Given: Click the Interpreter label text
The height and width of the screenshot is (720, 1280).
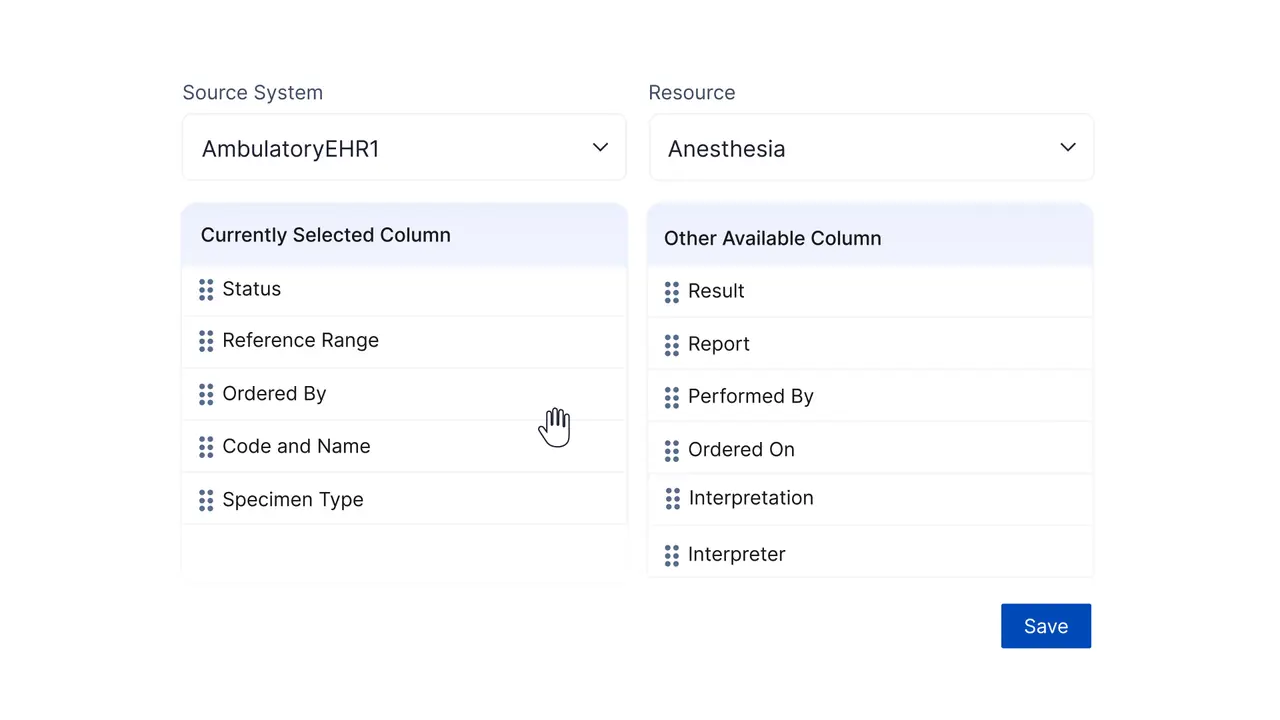Looking at the screenshot, I should pyautogui.click(x=737, y=555).
